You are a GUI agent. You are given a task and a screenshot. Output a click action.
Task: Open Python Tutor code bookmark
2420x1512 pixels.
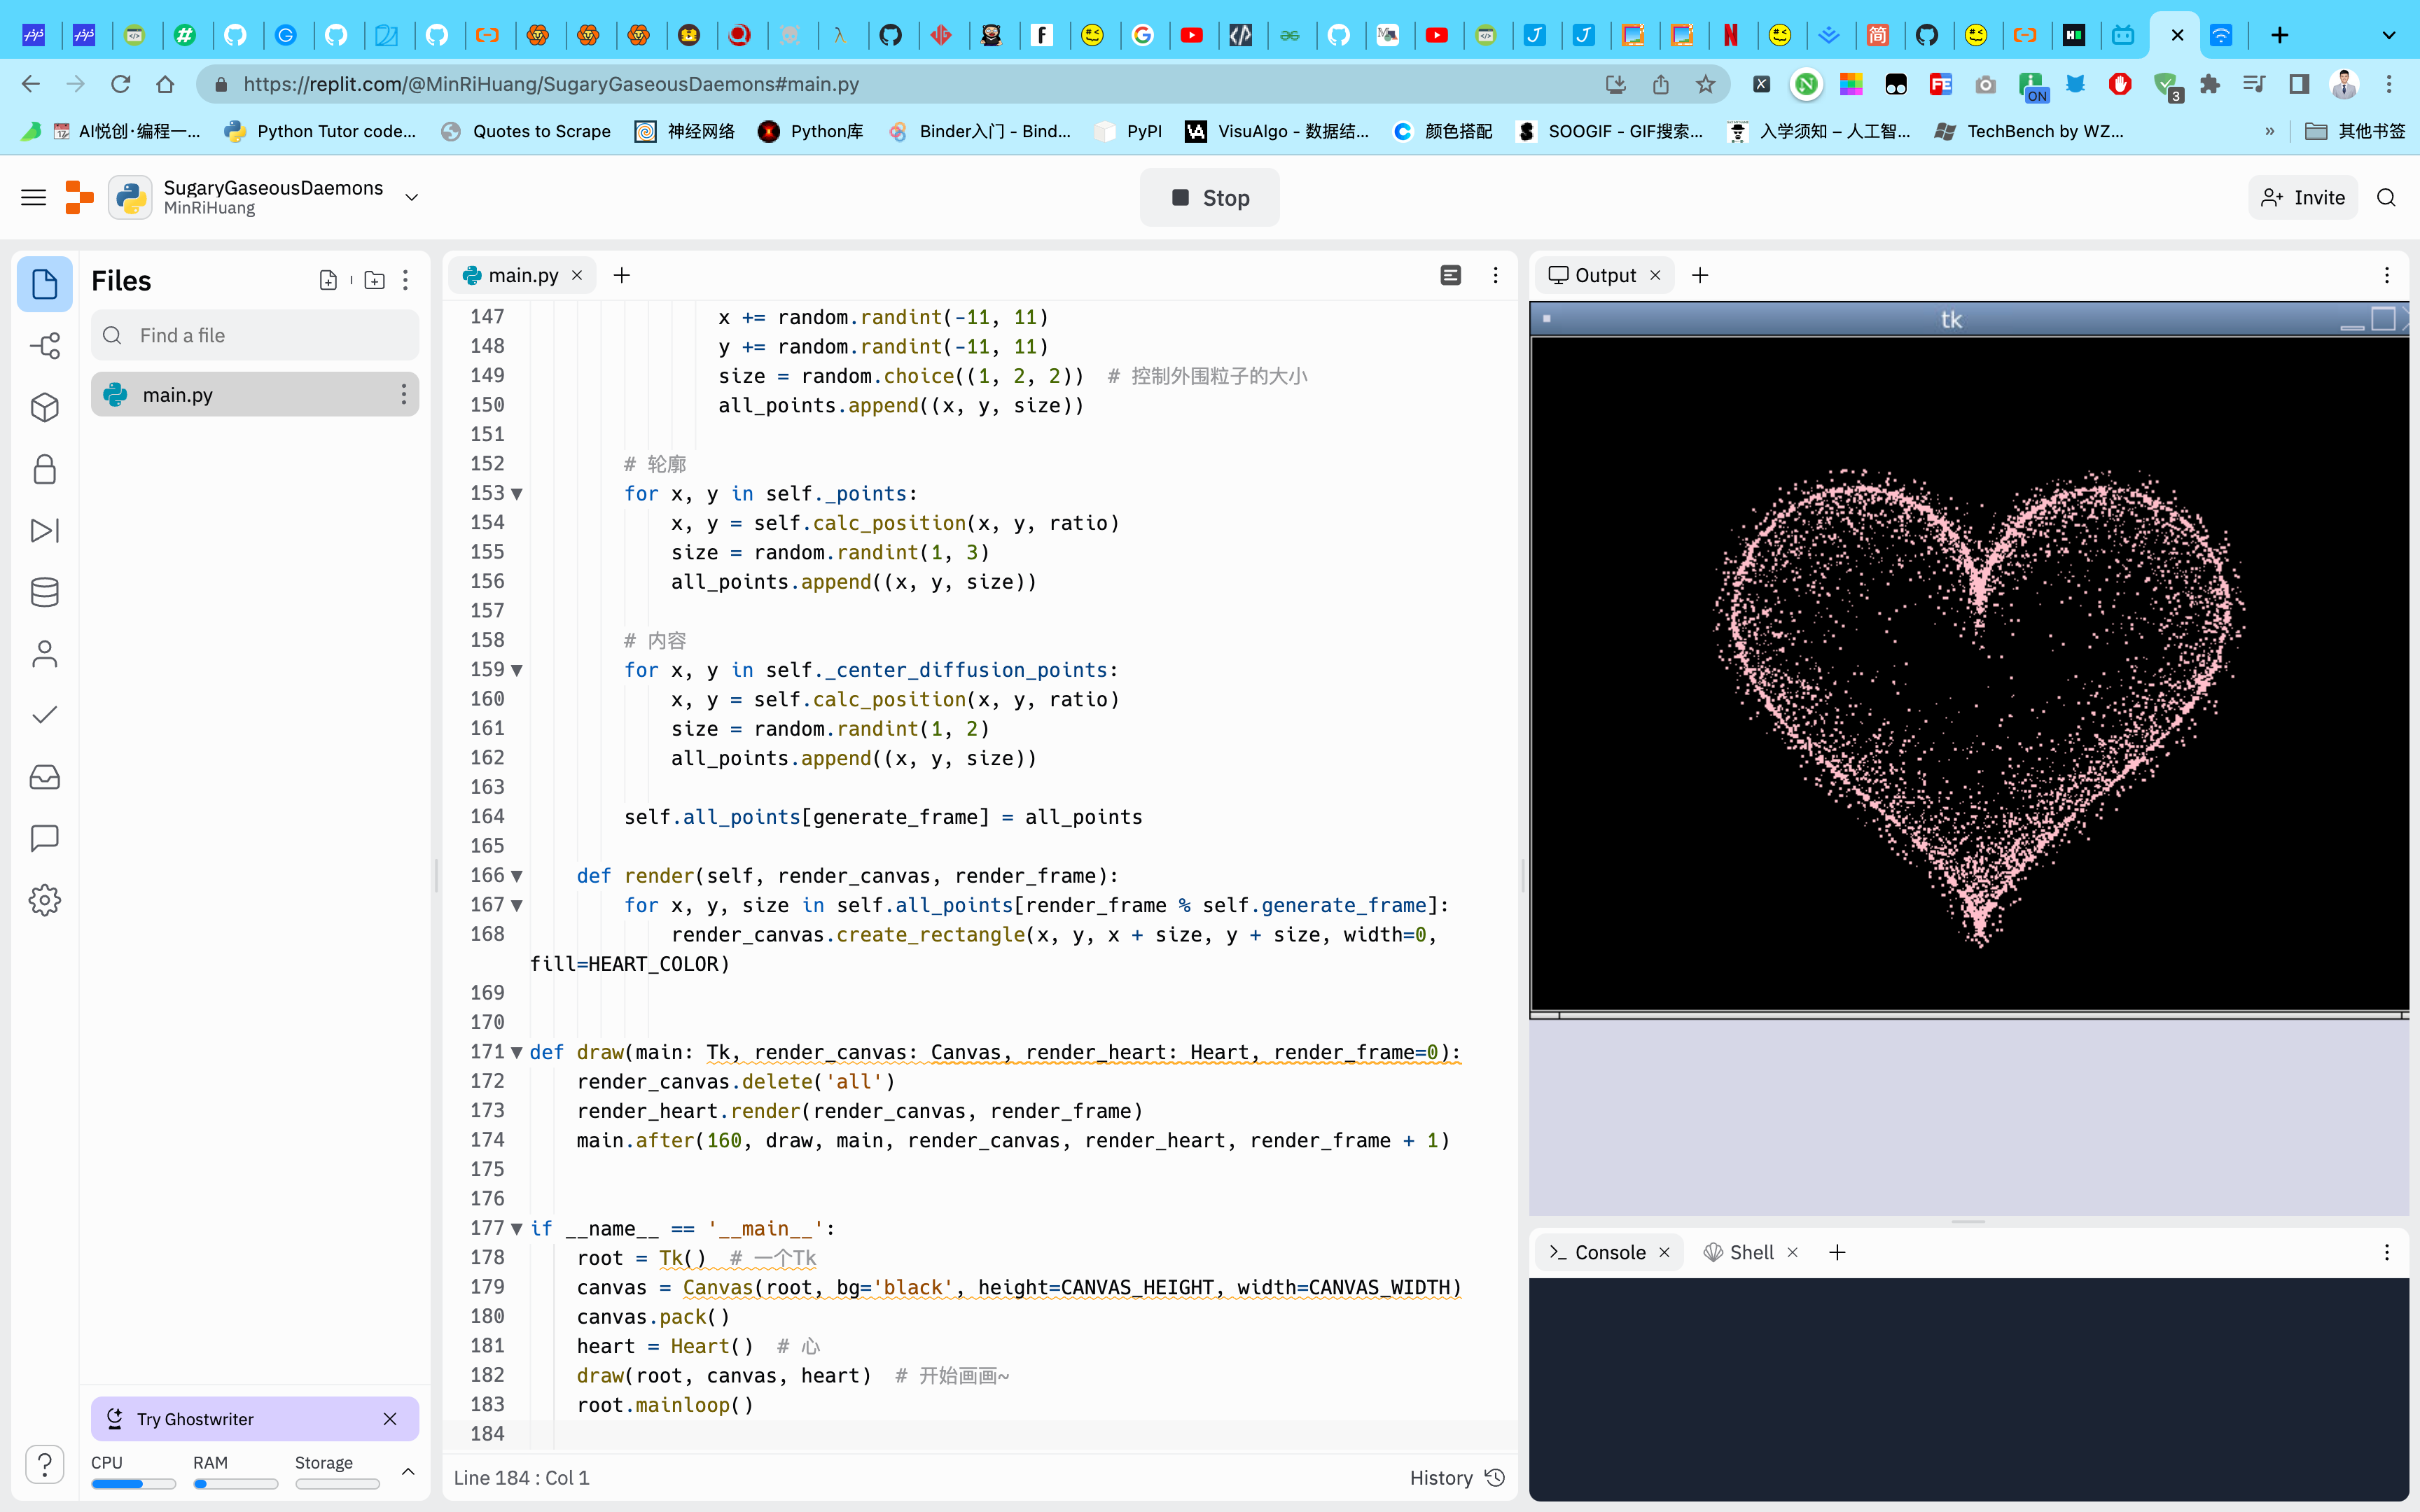[321, 131]
